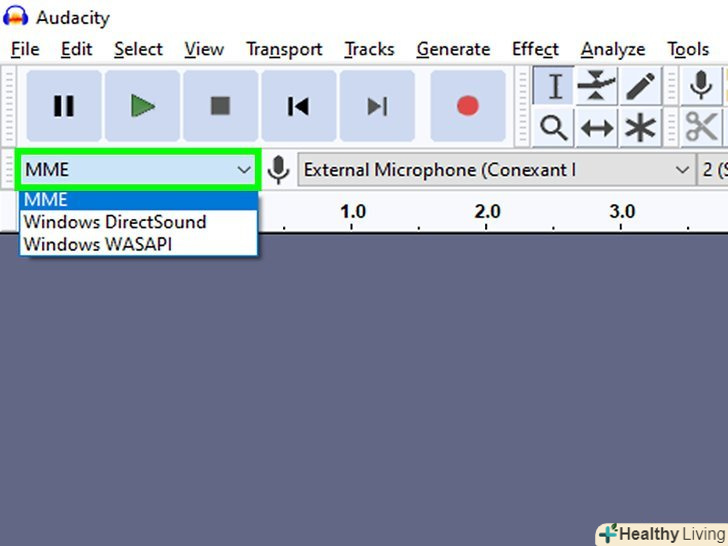Collapse the MME audio host dropdown
This screenshot has width=728, height=546.
pos(138,170)
